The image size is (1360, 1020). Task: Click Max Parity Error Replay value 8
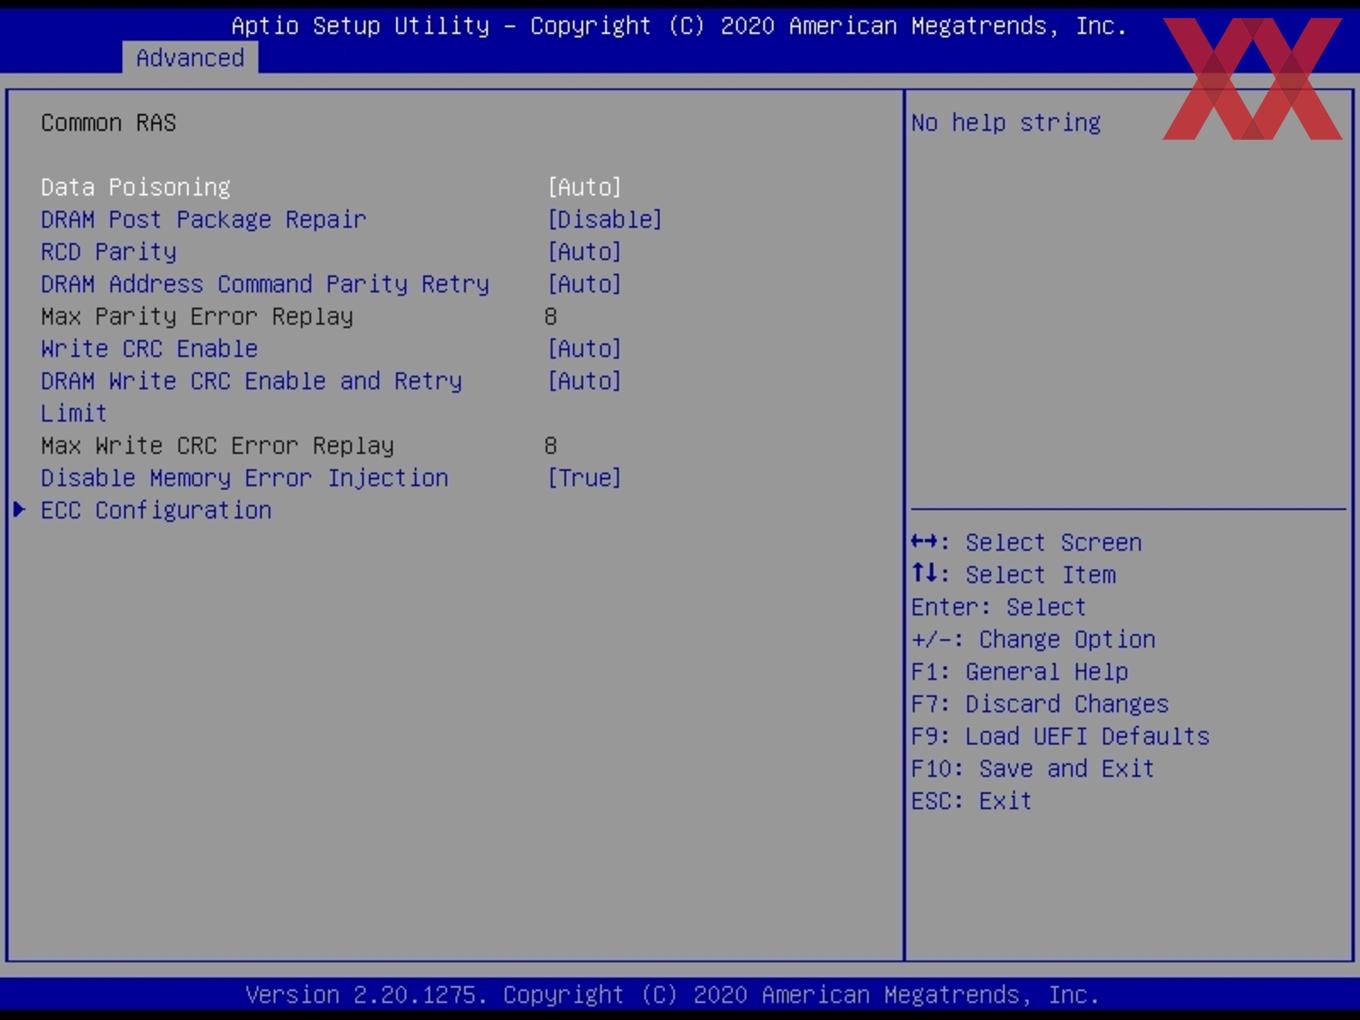click(551, 316)
